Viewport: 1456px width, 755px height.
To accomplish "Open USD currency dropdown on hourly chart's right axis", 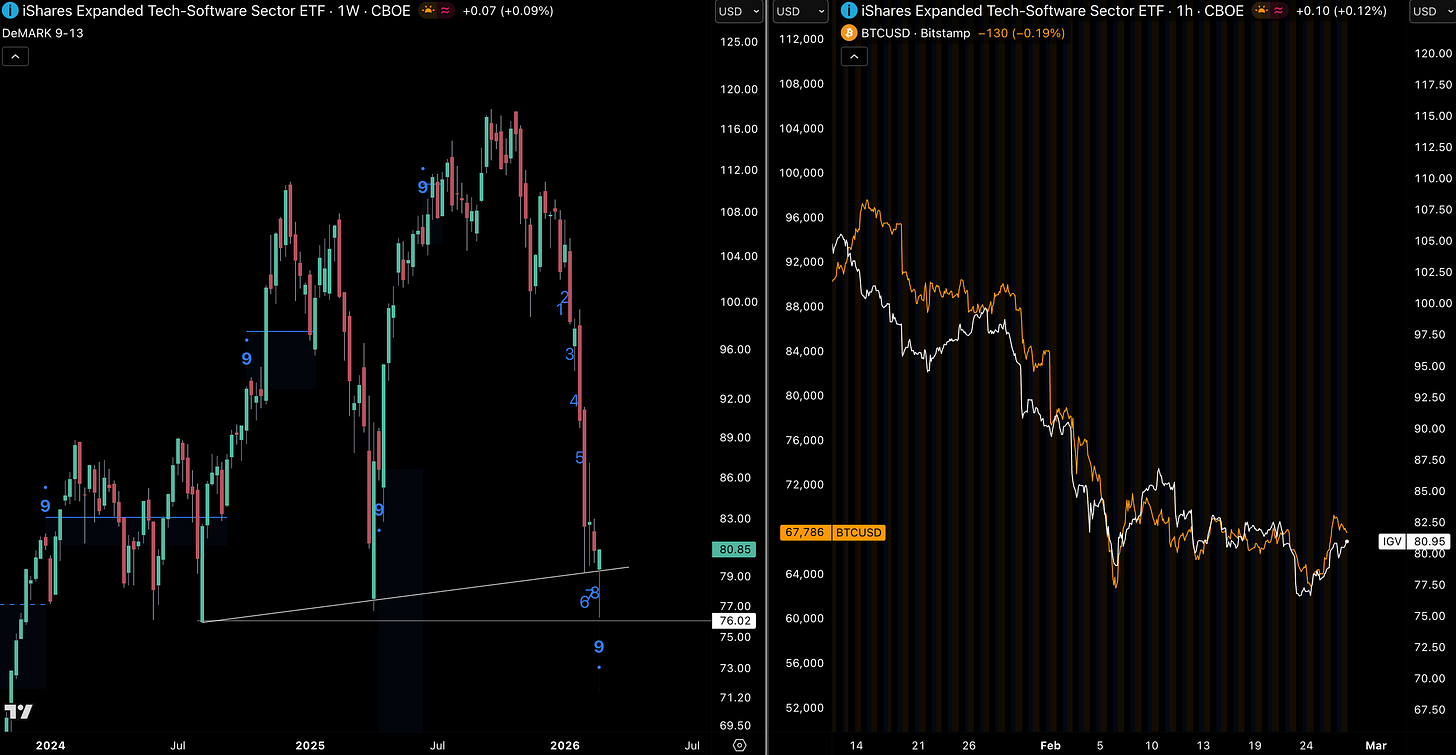I will (1432, 11).
